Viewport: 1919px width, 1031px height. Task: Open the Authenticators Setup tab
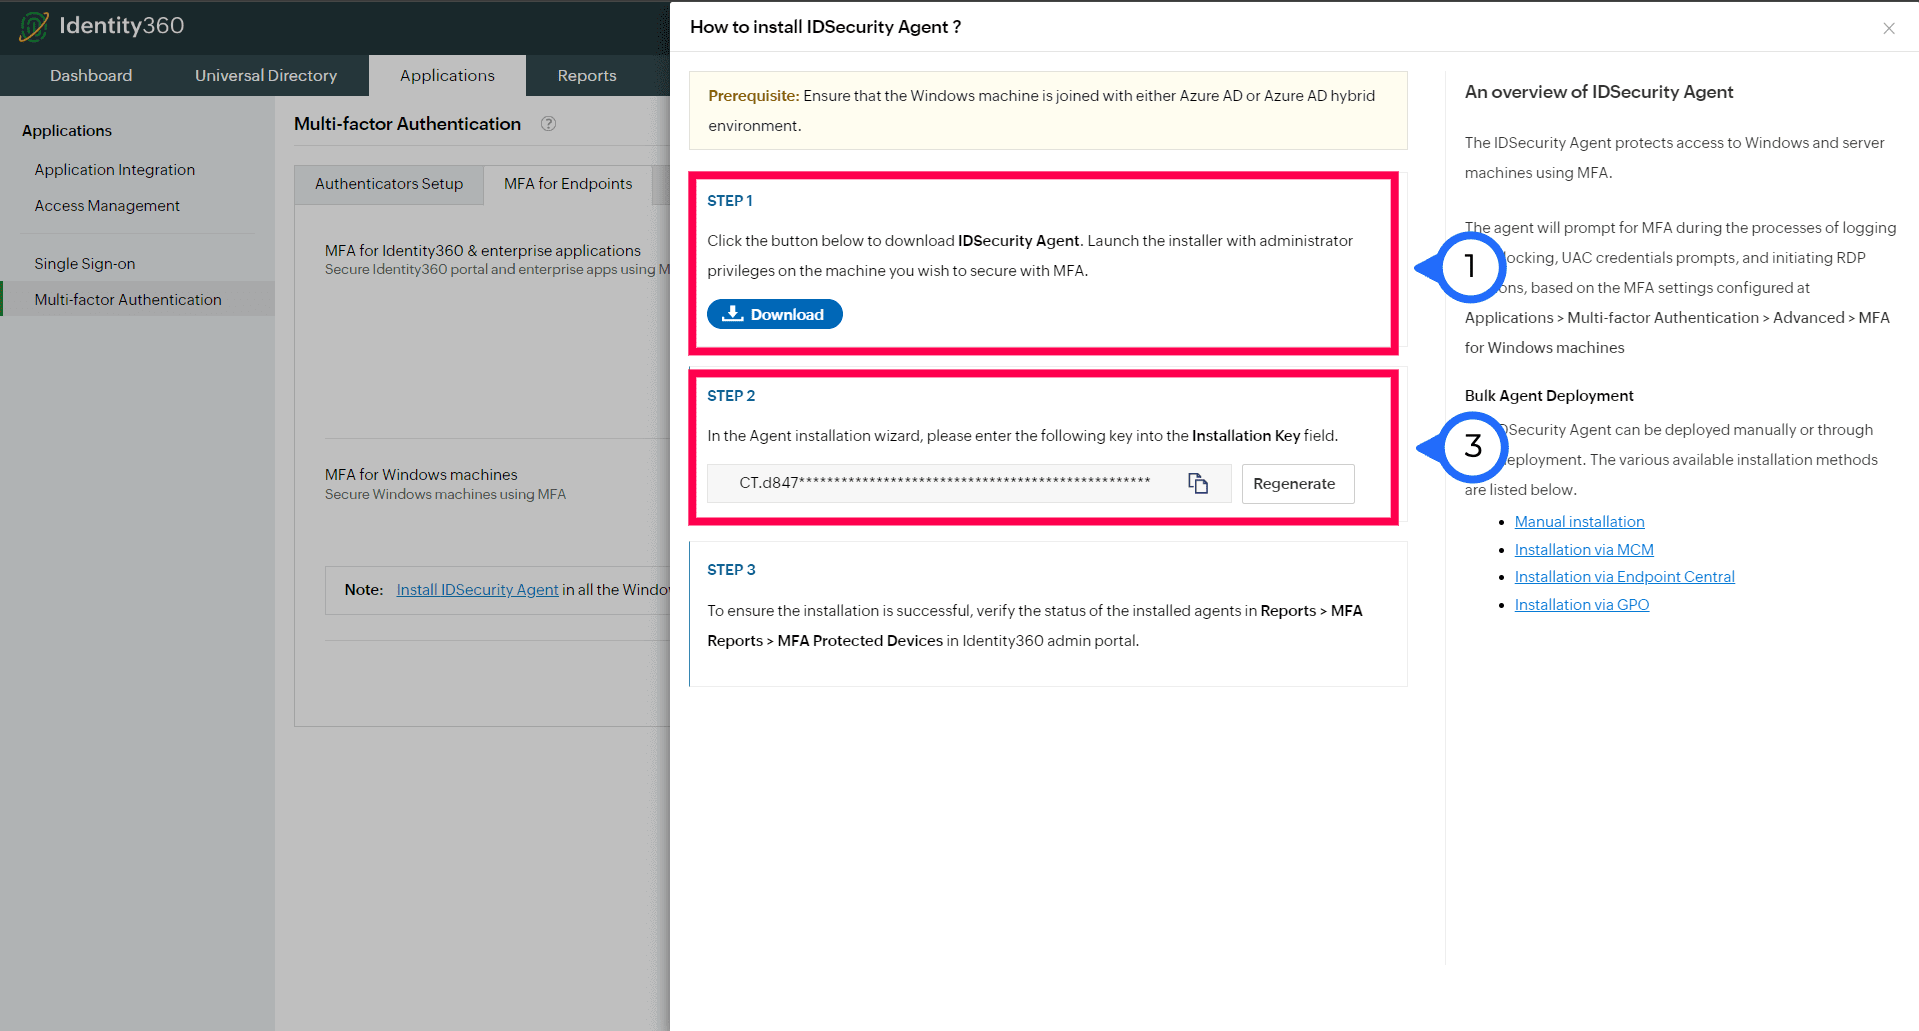coord(389,184)
